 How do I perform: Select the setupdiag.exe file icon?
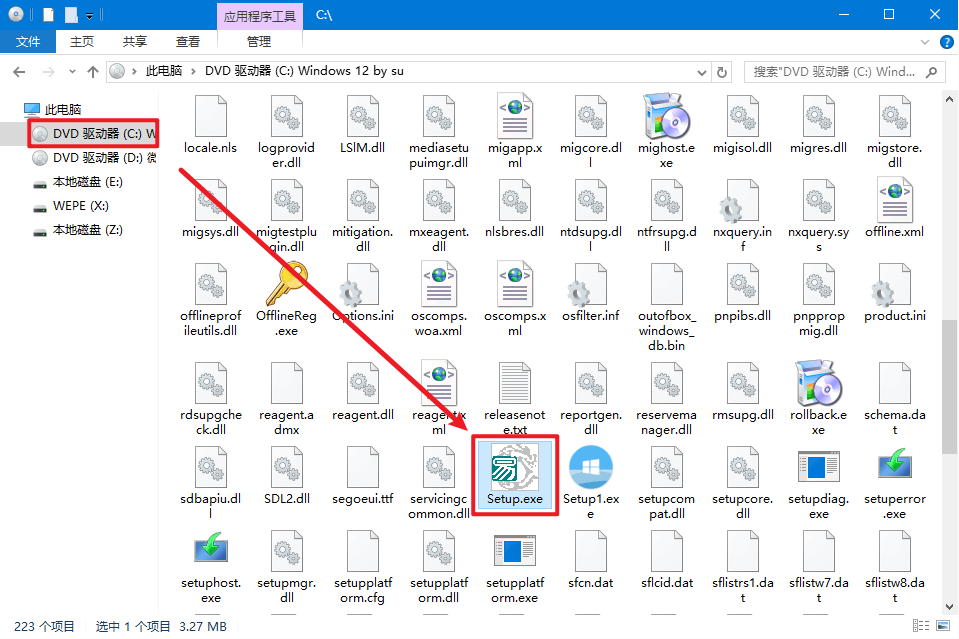pyautogui.click(x=818, y=466)
